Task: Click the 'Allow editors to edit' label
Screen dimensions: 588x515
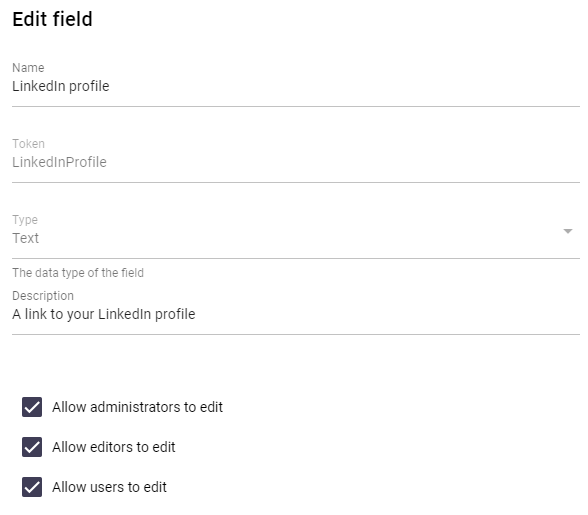Action: (x=114, y=447)
